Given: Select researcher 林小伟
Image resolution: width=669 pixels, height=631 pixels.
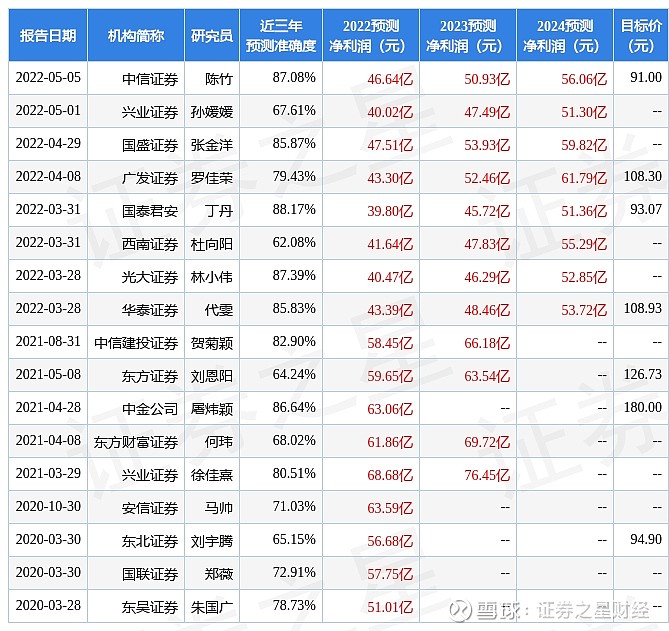Looking at the screenshot, I should click(x=212, y=277).
